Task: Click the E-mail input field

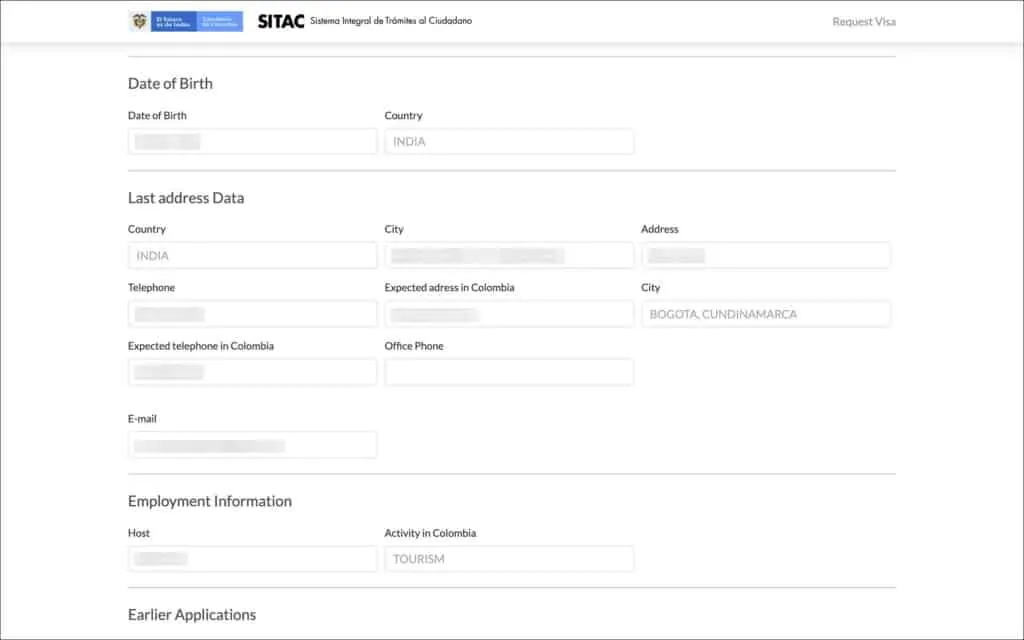Action: point(253,445)
